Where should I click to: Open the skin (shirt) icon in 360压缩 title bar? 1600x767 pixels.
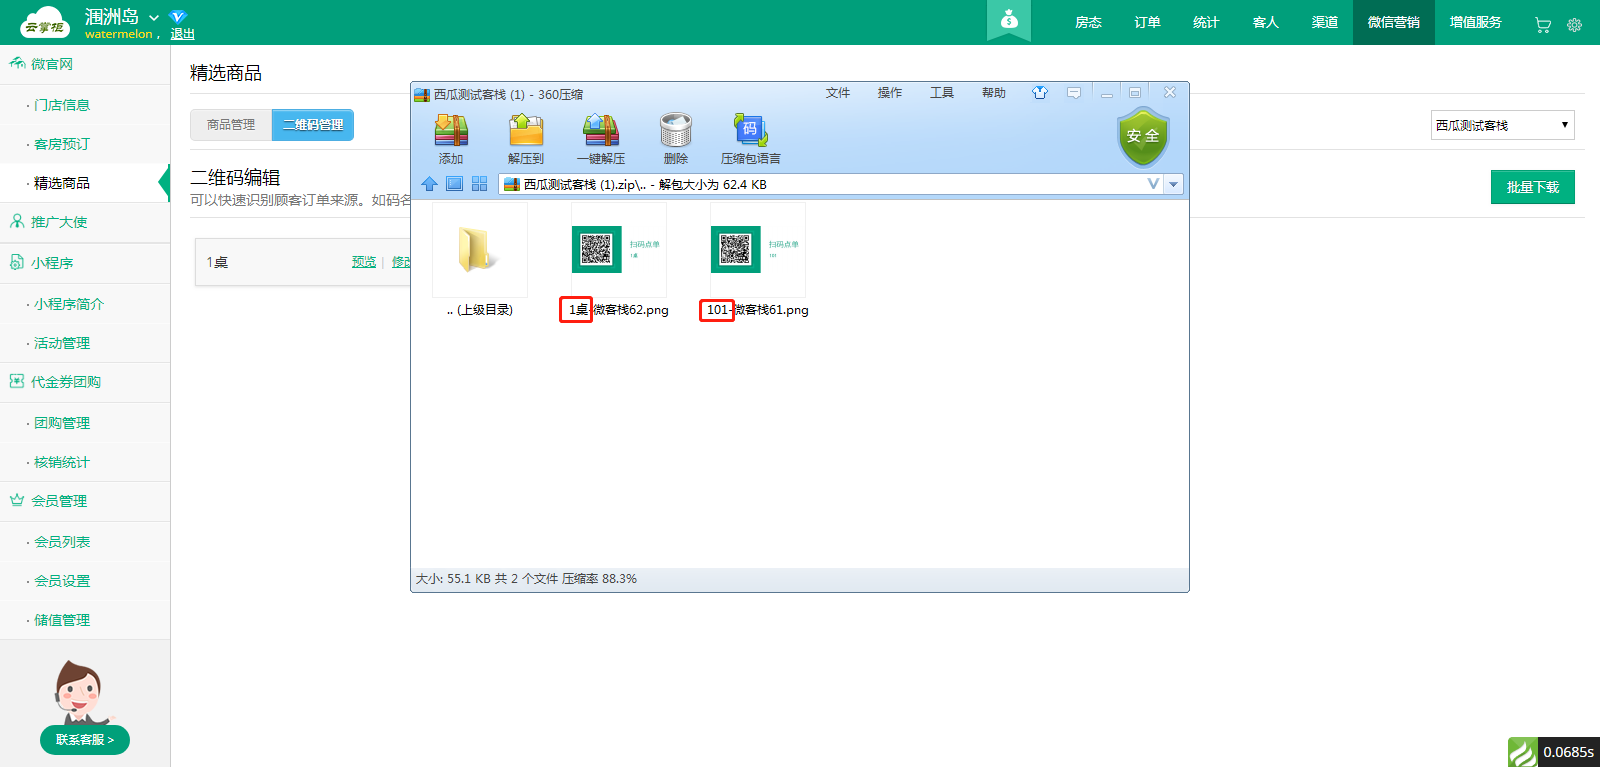coord(1040,93)
